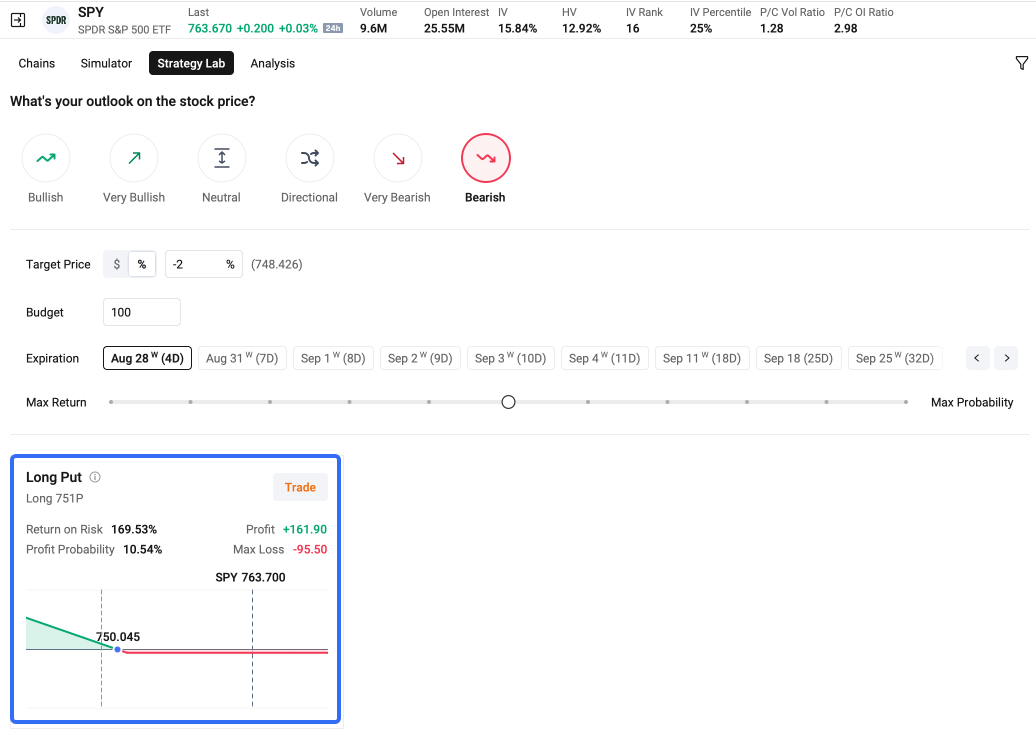Click the Target Price percent input field

pos(204,264)
